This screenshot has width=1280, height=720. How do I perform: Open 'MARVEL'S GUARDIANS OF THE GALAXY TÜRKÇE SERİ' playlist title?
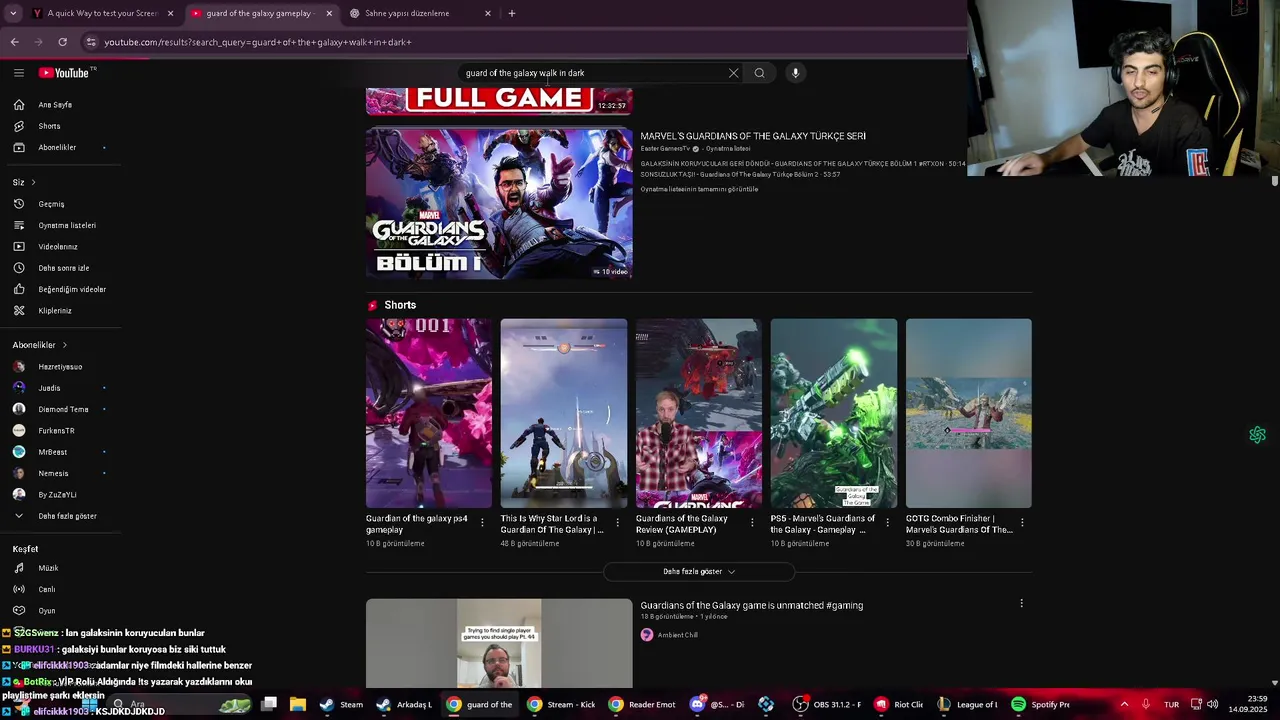pyautogui.click(x=753, y=136)
